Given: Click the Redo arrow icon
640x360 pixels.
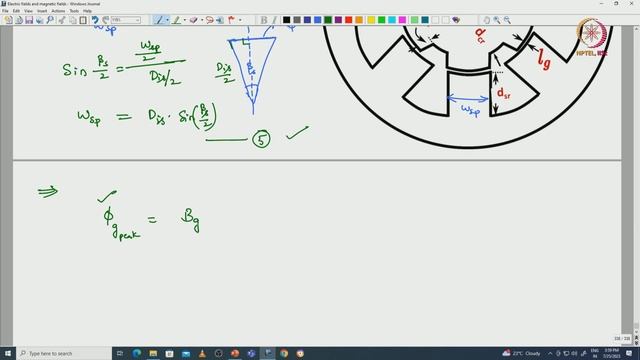Looking at the screenshot, I should click(105, 20).
